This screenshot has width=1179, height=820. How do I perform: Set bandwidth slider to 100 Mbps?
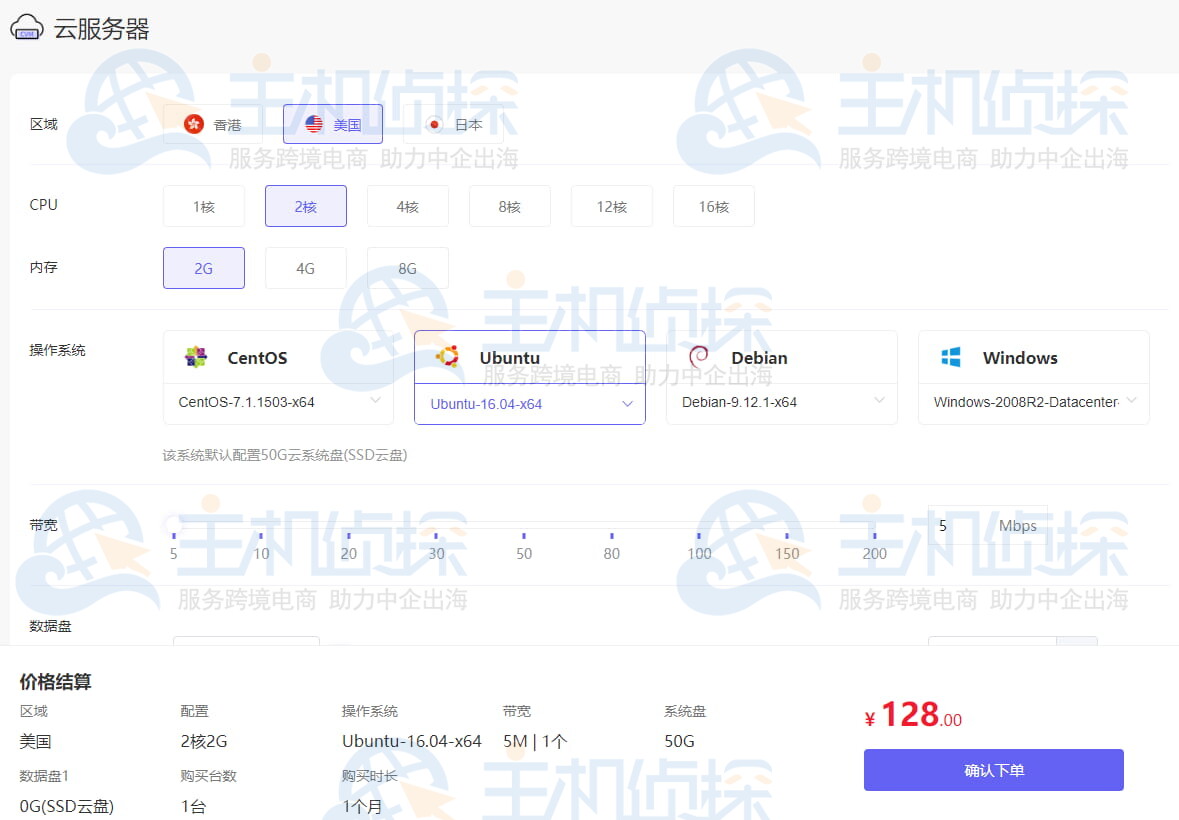pos(699,533)
